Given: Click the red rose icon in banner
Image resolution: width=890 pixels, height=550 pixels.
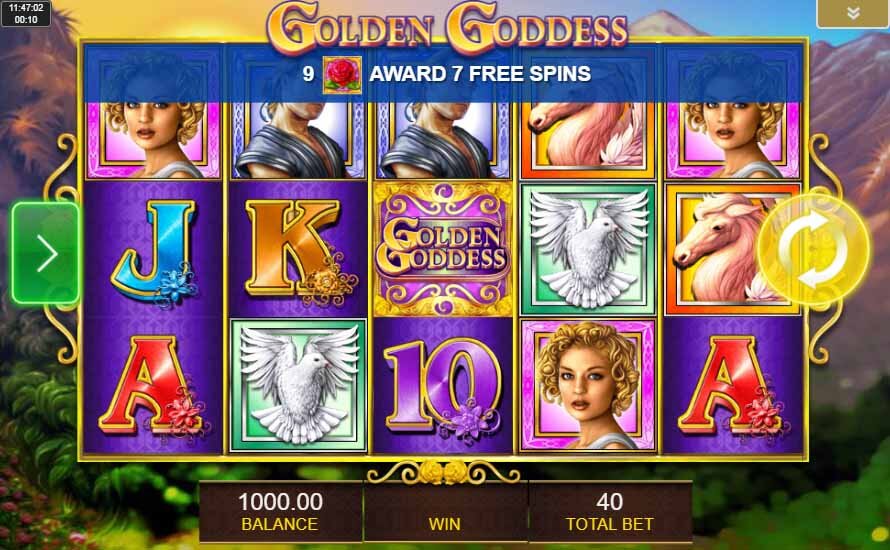Looking at the screenshot, I should click(x=342, y=74).
